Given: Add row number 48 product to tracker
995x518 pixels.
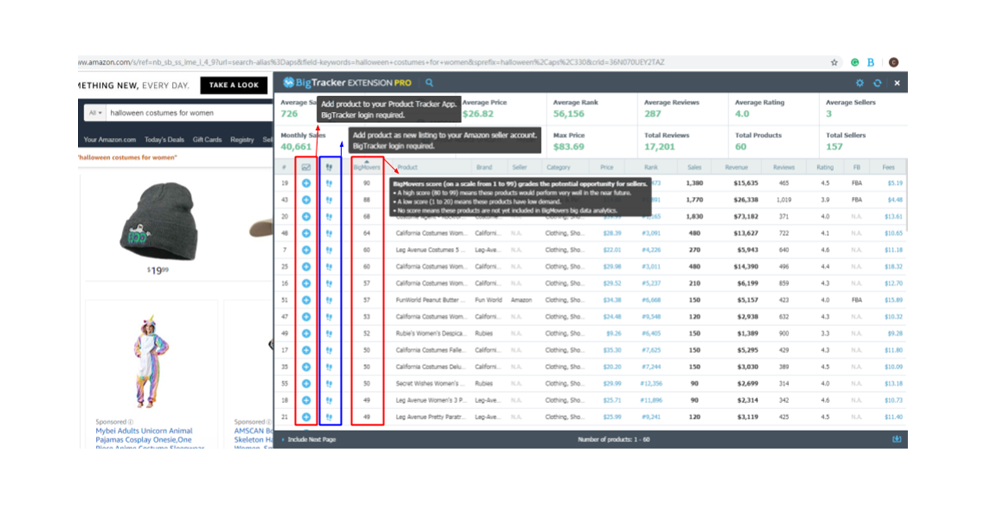Looking at the screenshot, I should pyautogui.click(x=306, y=234).
